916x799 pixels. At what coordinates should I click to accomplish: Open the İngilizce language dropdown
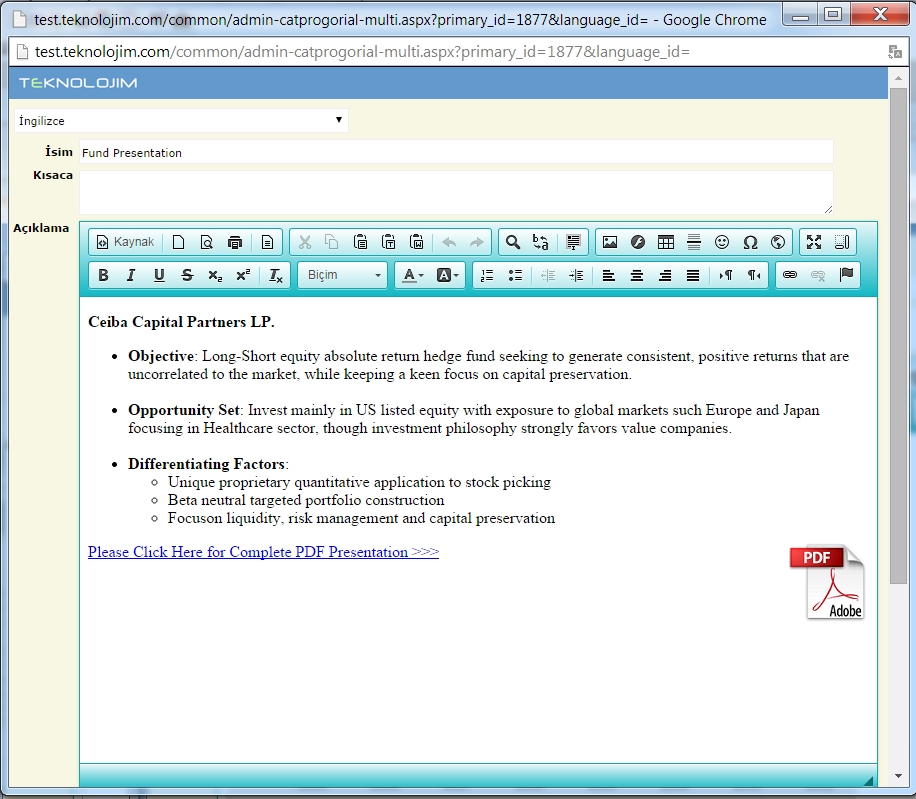[181, 120]
